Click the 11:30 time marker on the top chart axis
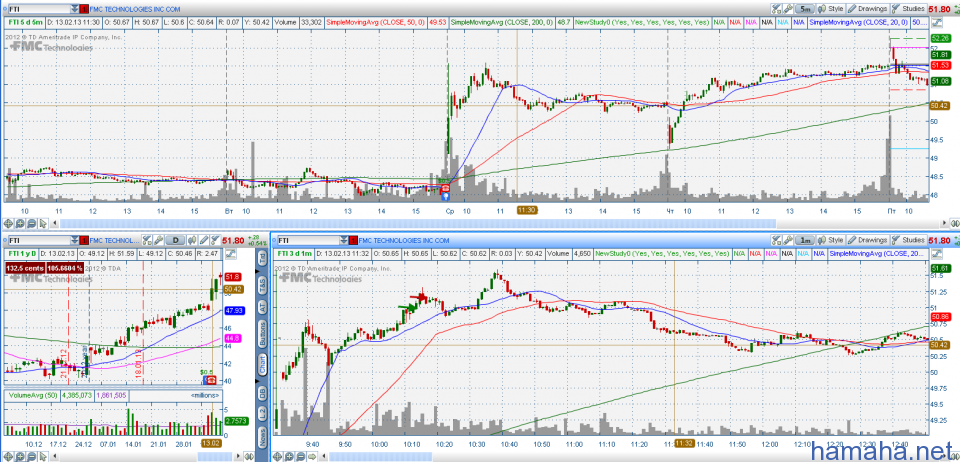This screenshot has height=462, width=960. (x=527, y=210)
